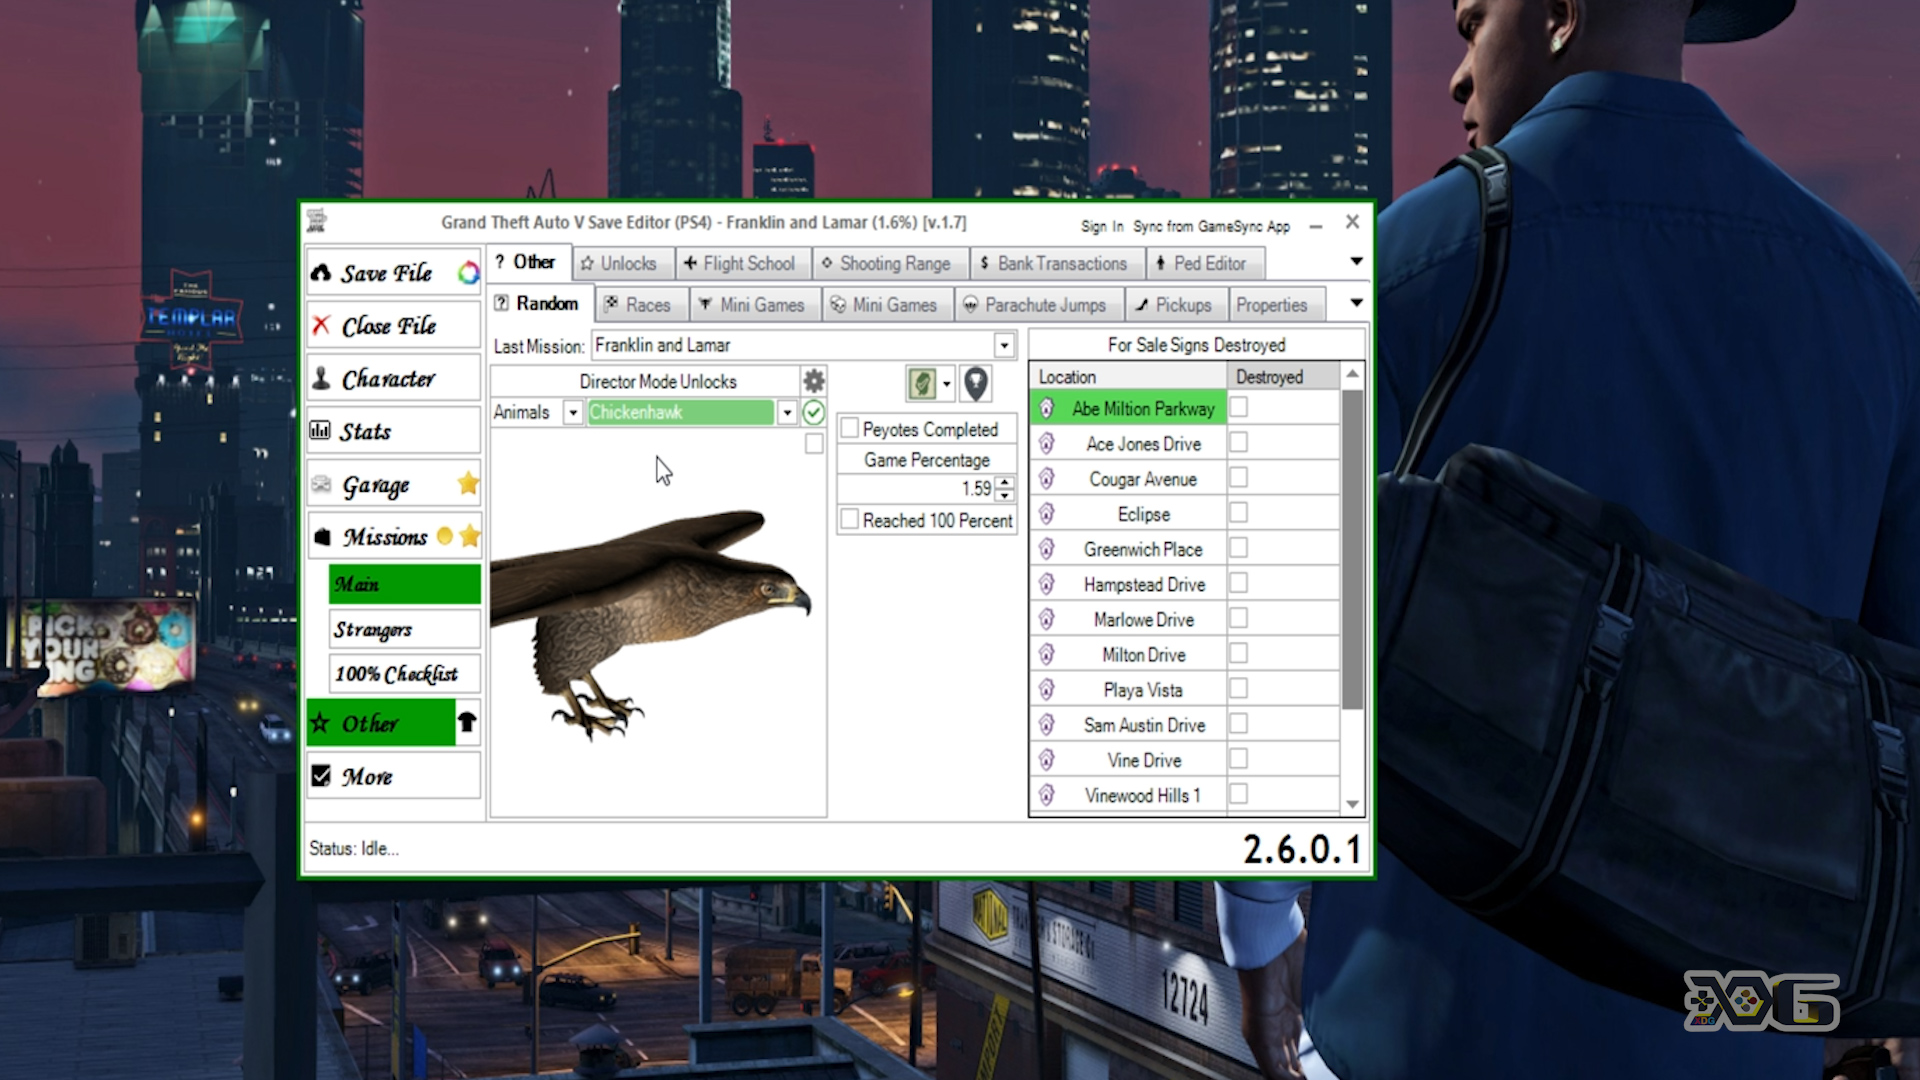Viewport: 1920px width, 1080px height.
Task: Enable the Reached 100 Percent checkbox
Action: pos(849,520)
